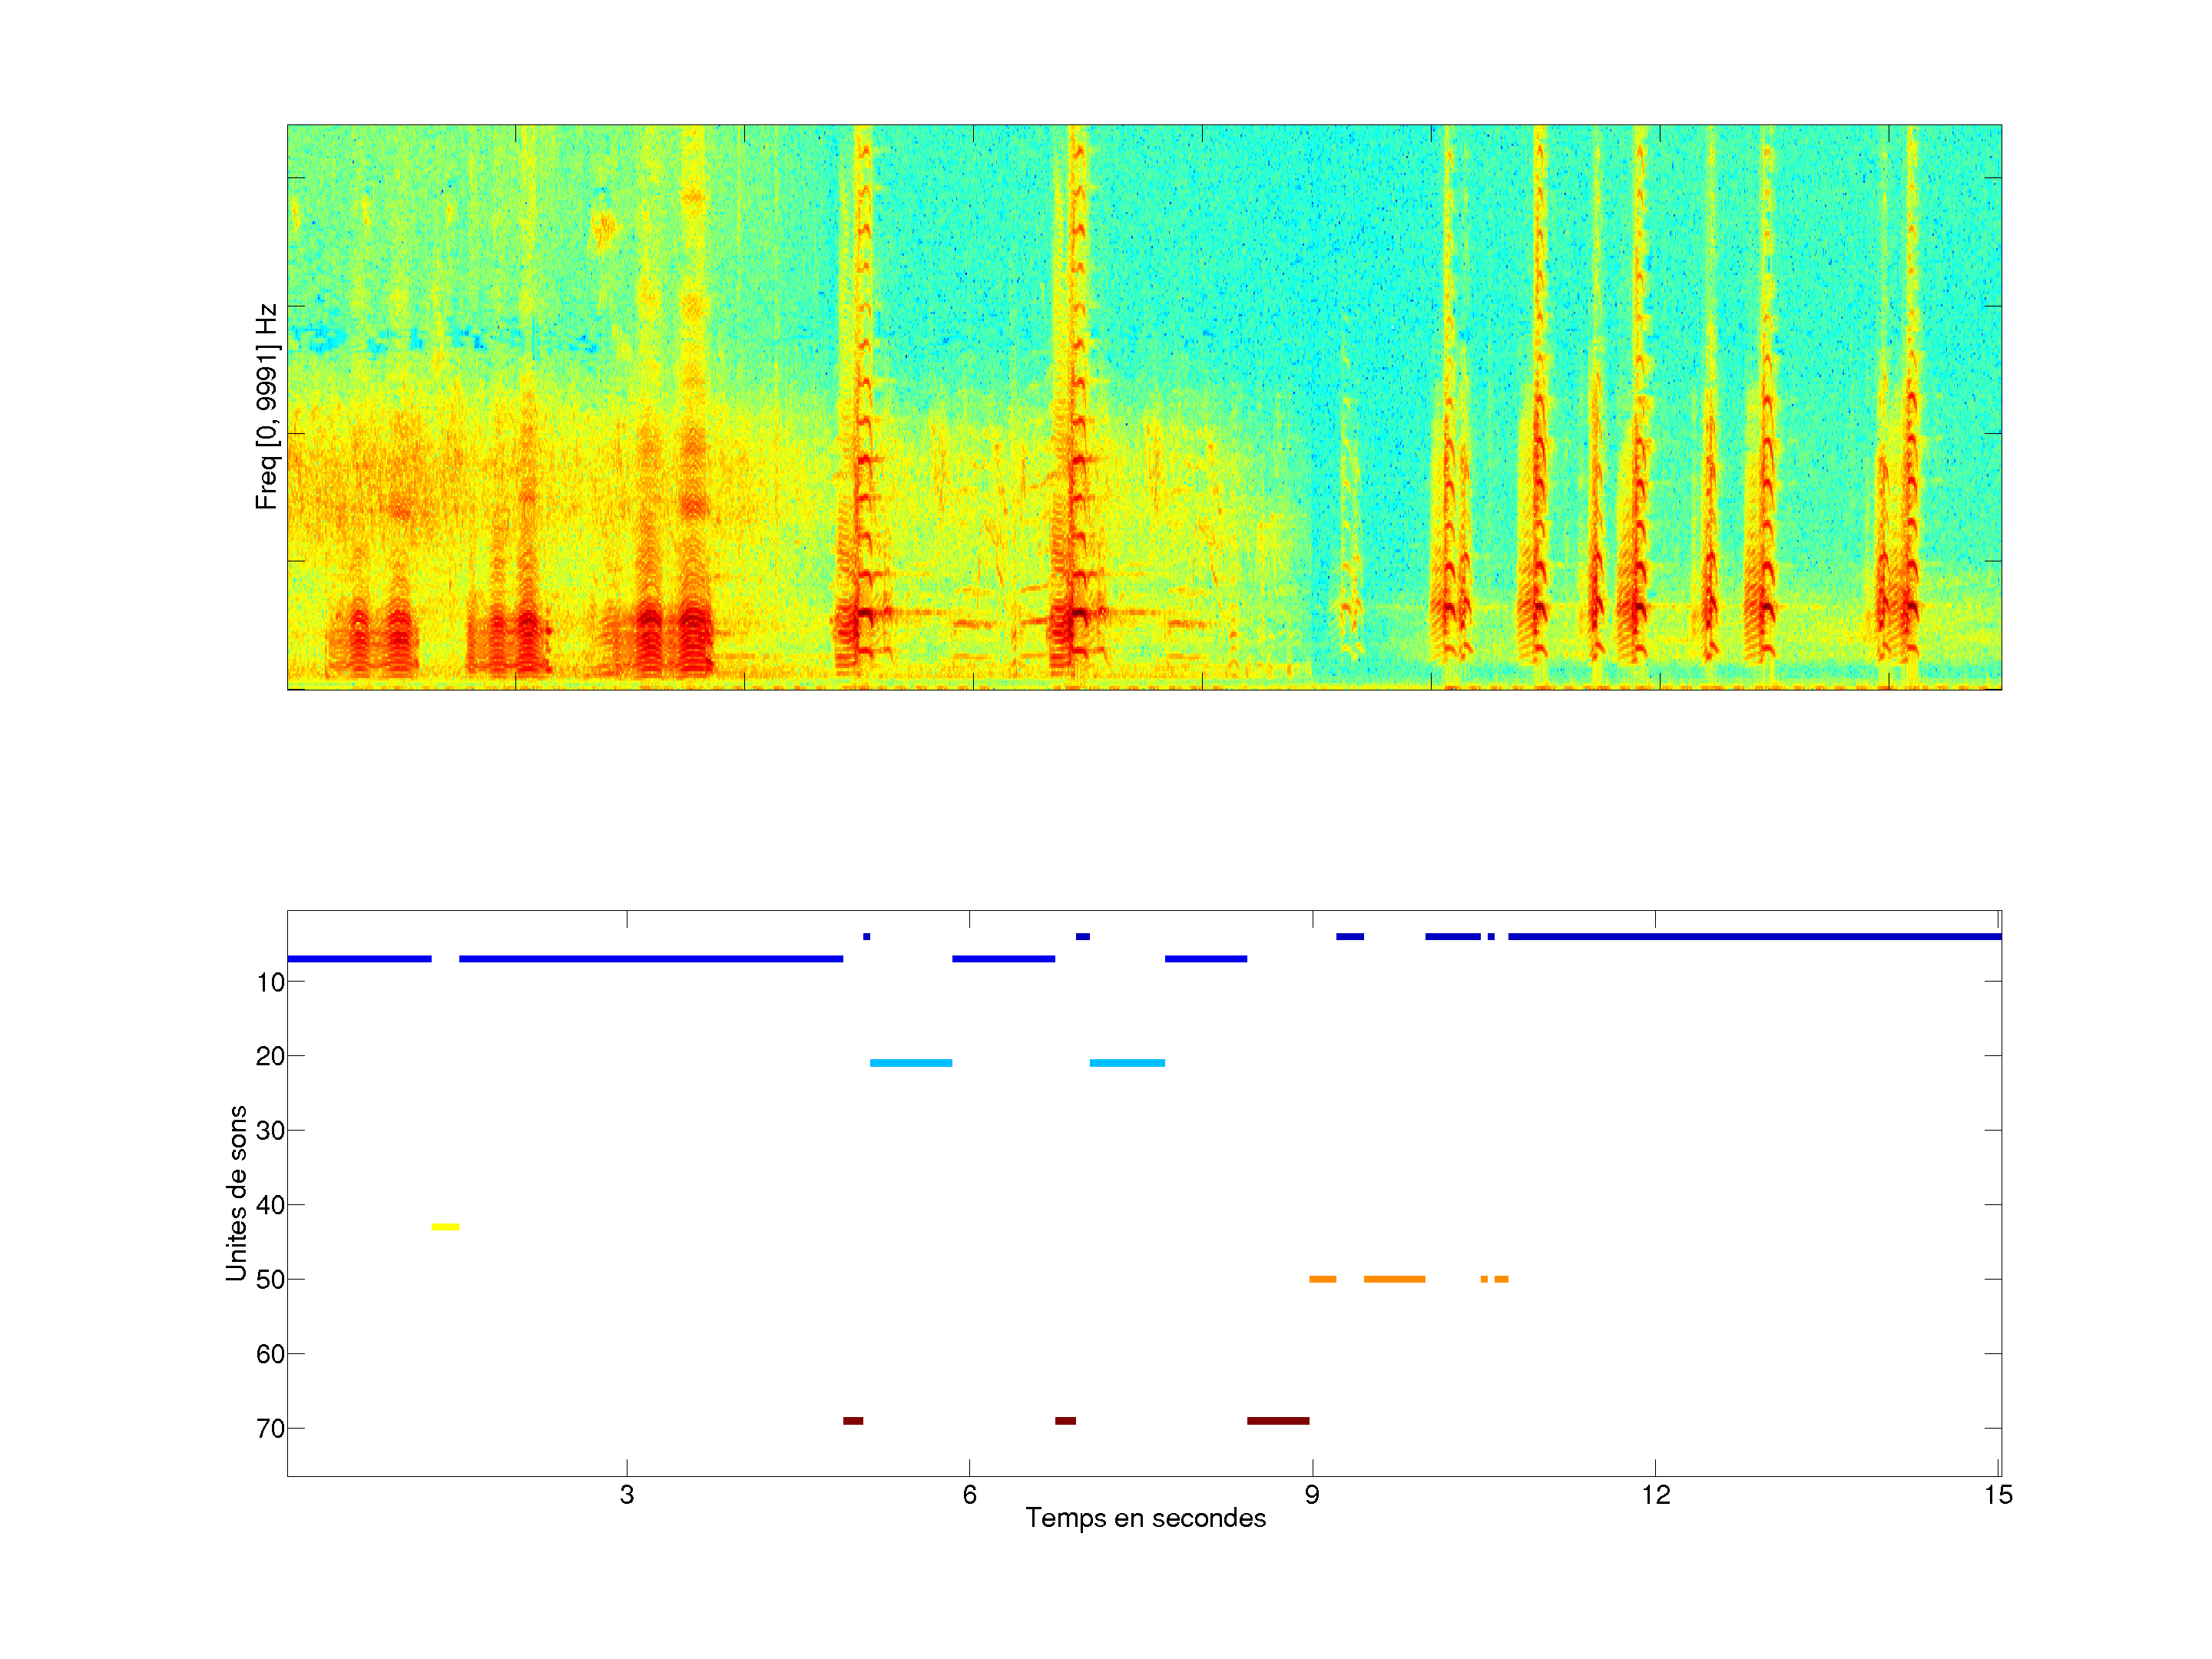The image size is (2212, 1659).
Task: Click the second light-blue segment after 6 seconds
Action: [x=1127, y=1063]
